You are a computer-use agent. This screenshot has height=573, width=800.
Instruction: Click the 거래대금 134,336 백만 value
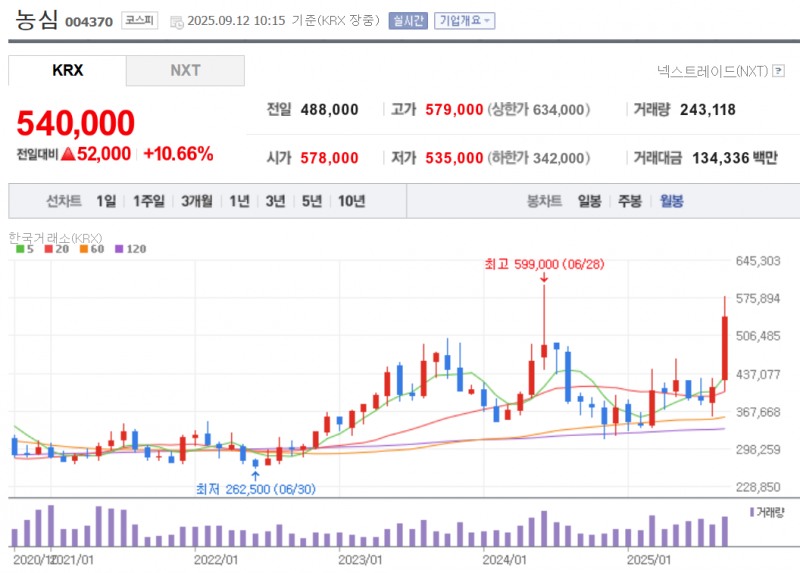(735, 158)
